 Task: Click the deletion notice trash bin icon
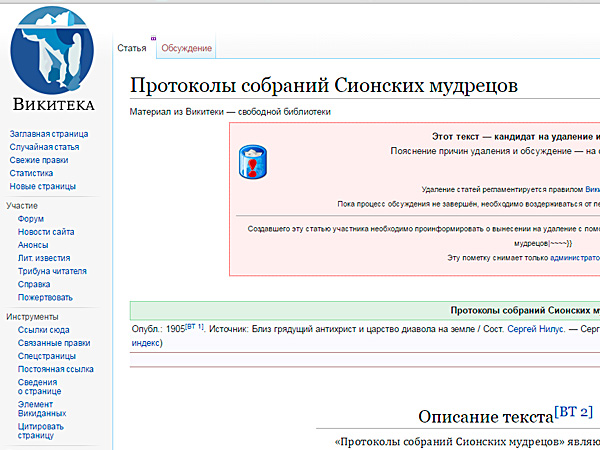(x=251, y=162)
